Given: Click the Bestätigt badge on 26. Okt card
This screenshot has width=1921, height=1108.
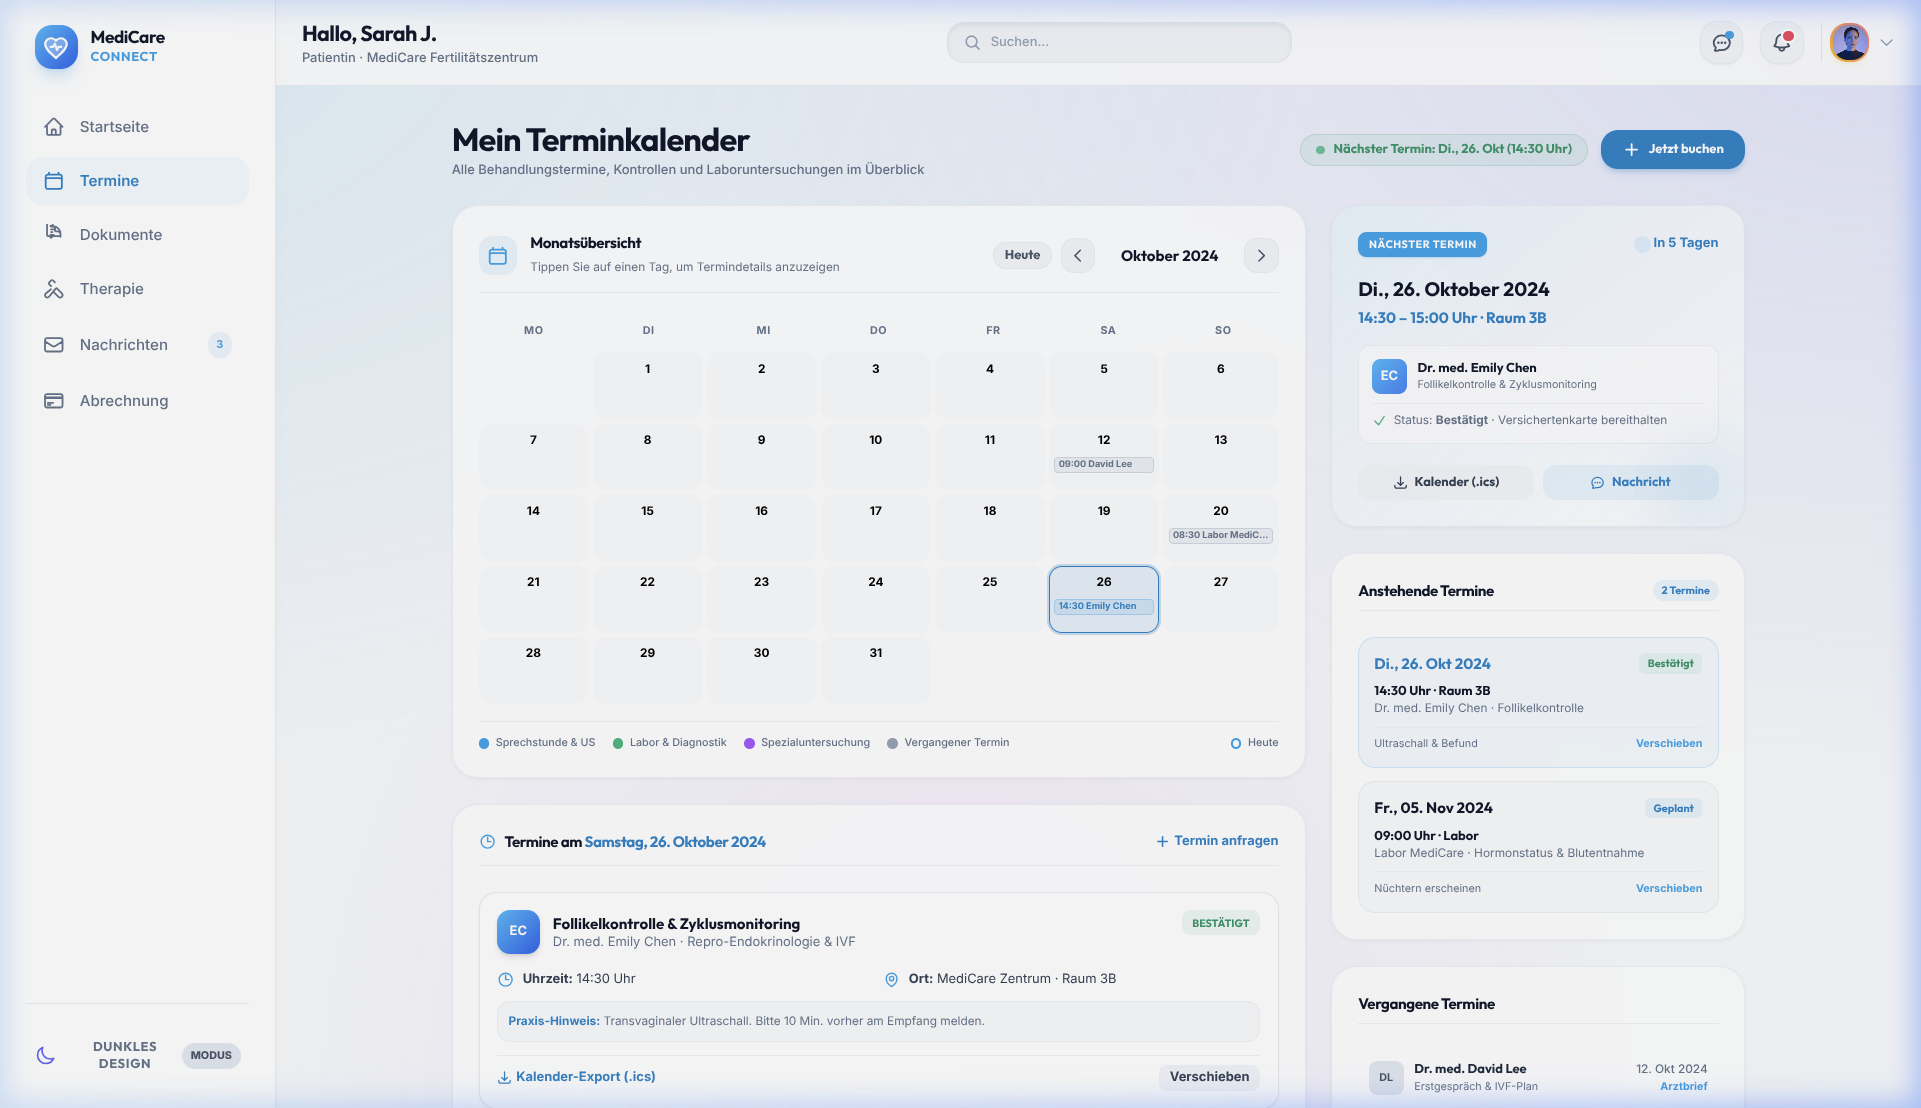Looking at the screenshot, I should pyautogui.click(x=1670, y=663).
